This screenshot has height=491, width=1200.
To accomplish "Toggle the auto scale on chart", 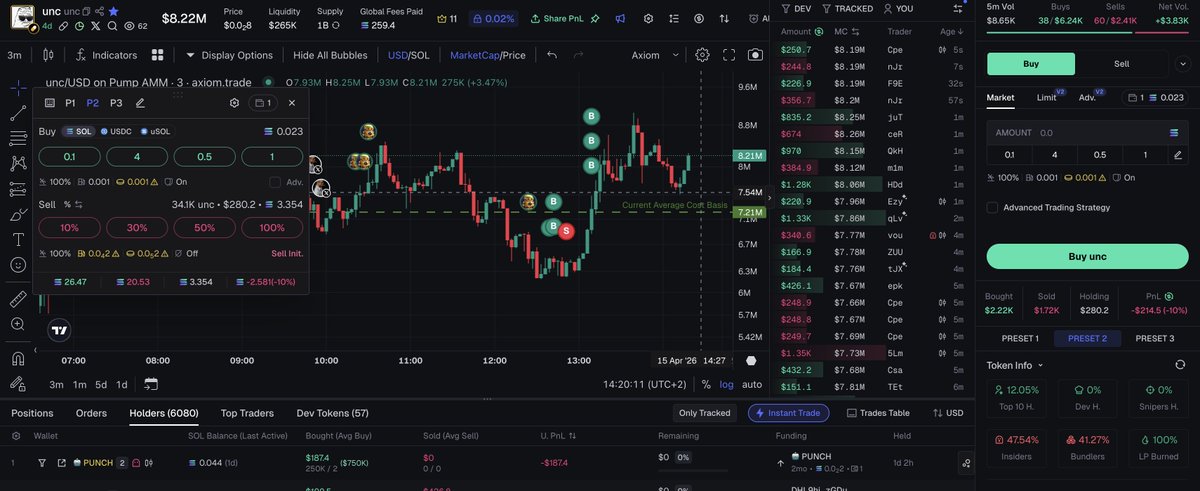I will pyautogui.click(x=752, y=384).
